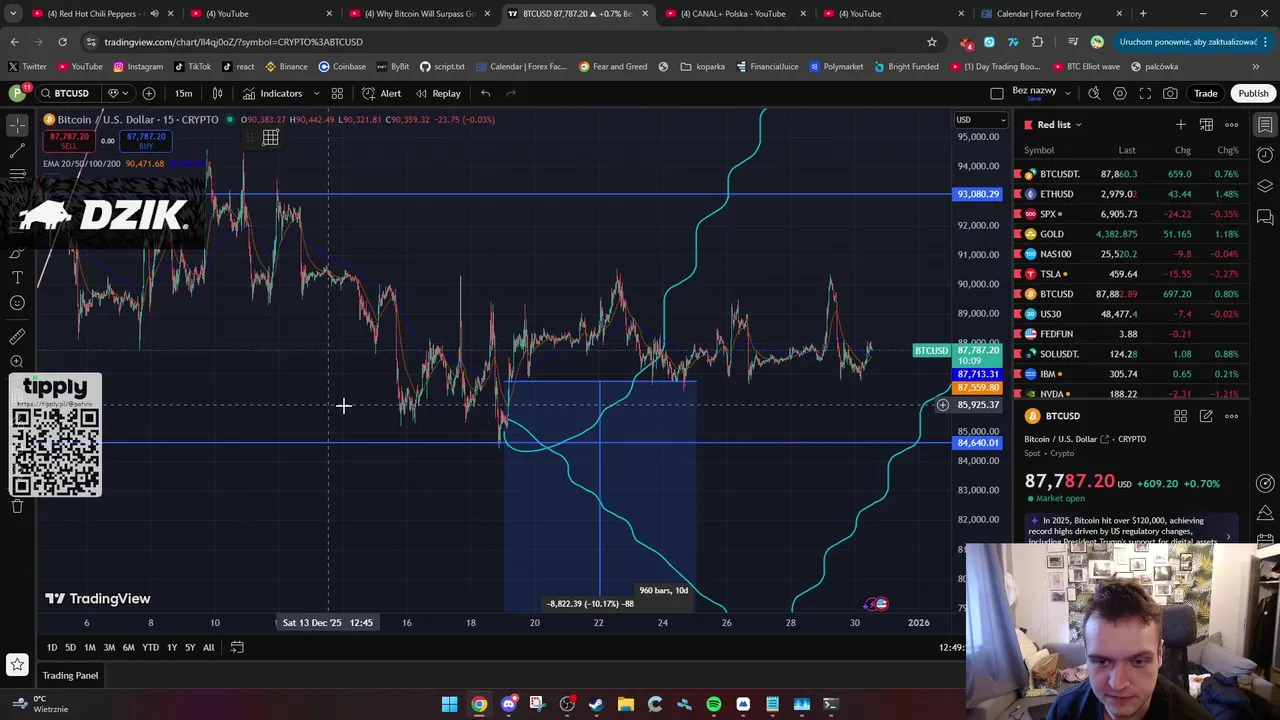
Task: Click the browser address bar URL
Action: 233,42
